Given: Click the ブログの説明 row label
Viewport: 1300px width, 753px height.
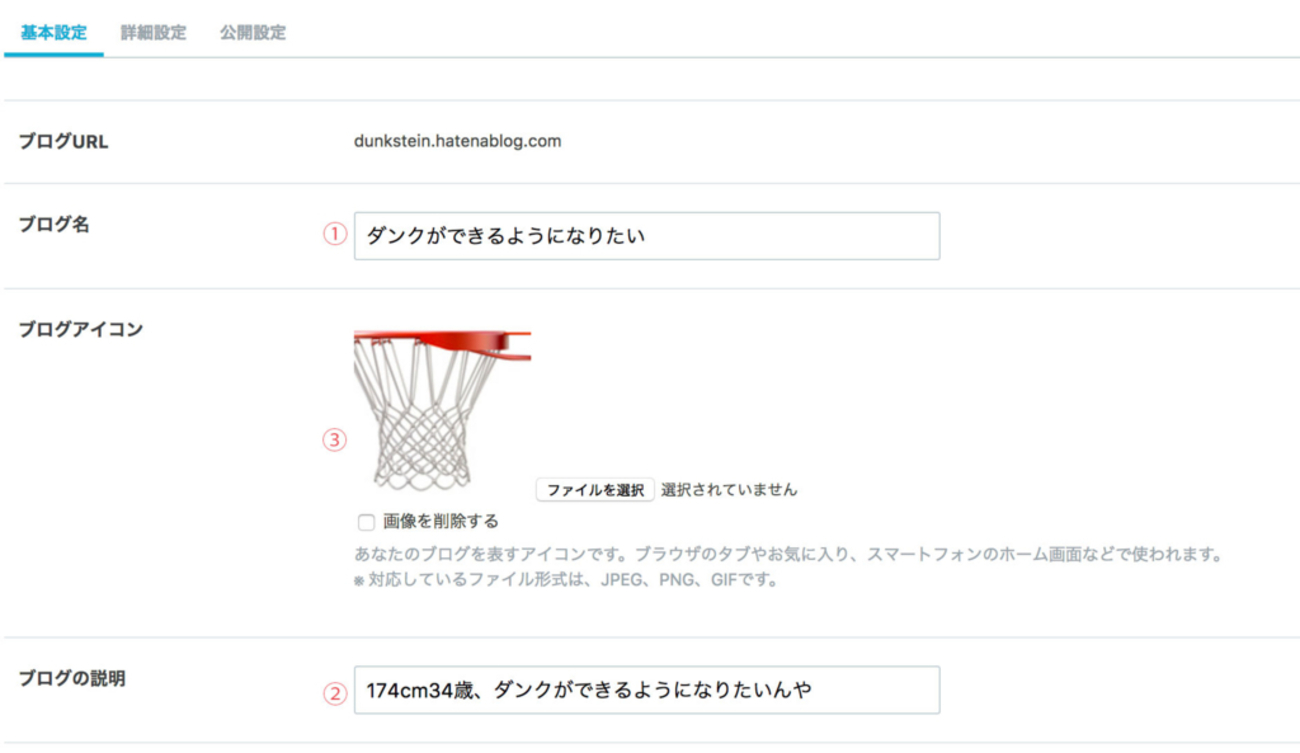Looking at the screenshot, I should click(72, 679).
